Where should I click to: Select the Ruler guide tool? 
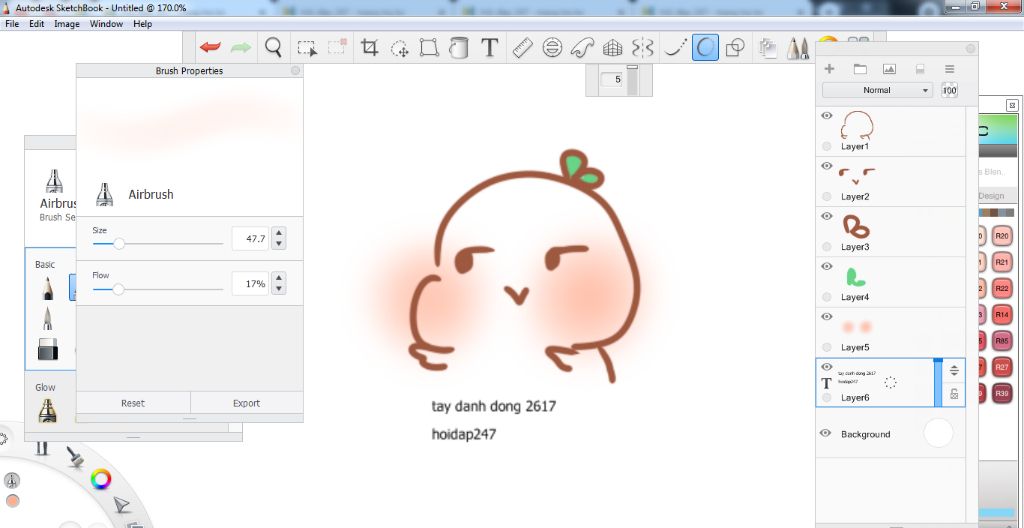pos(522,48)
